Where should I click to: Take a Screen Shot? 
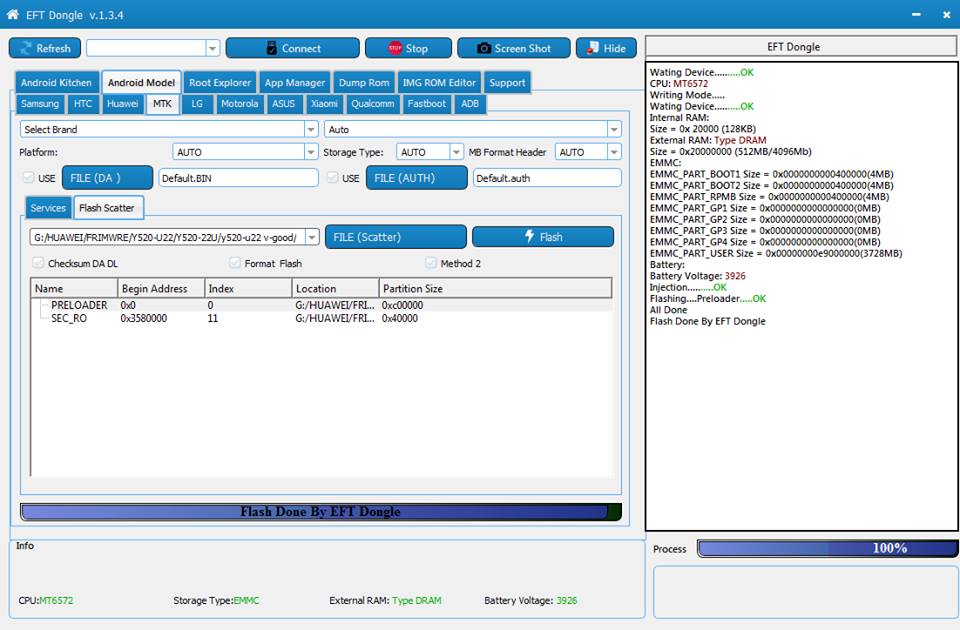tap(514, 48)
